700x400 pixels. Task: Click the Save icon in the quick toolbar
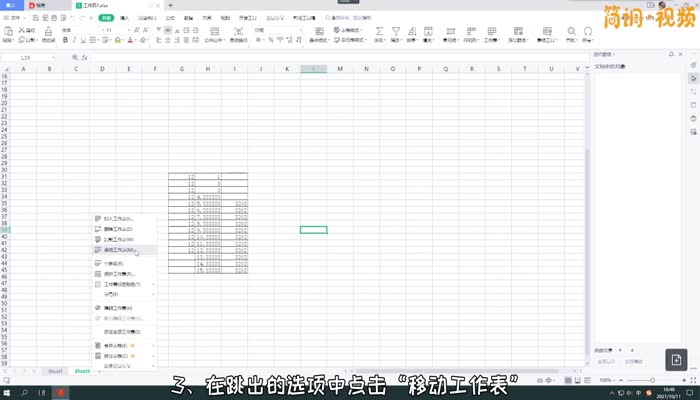[36, 18]
